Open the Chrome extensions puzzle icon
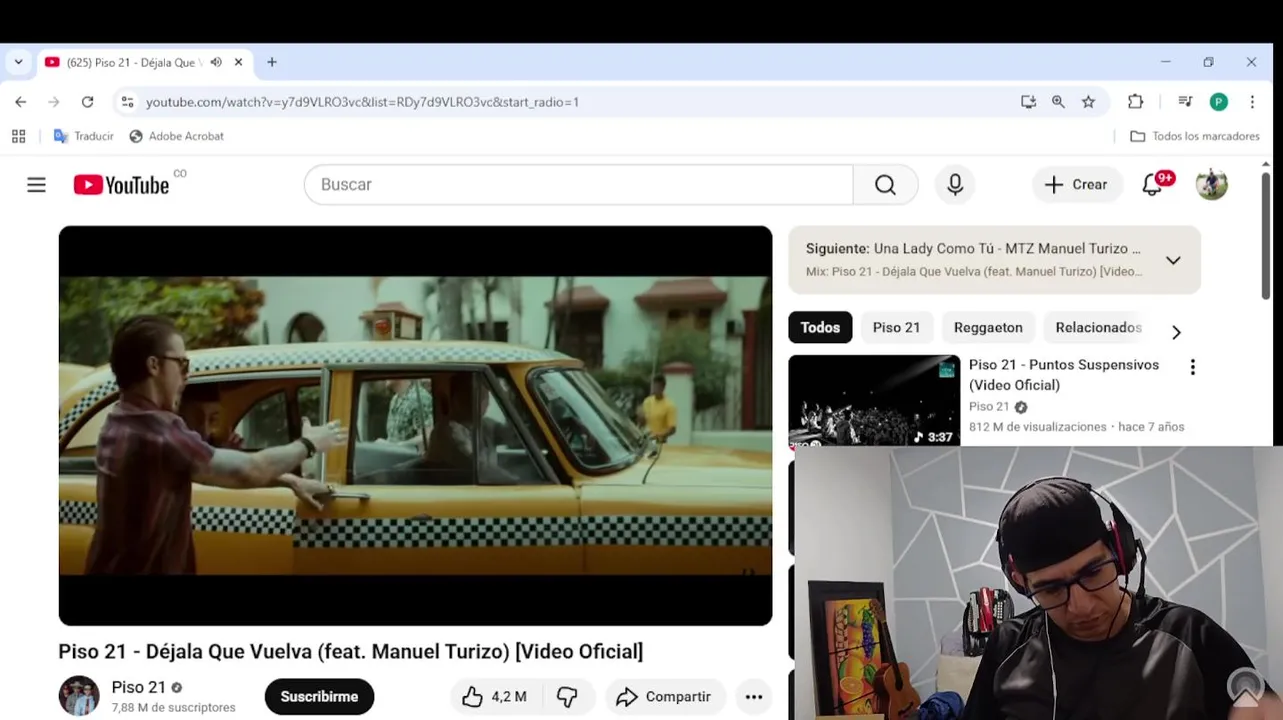This screenshot has width=1283, height=720. pyautogui.click(x=1135, y=102)
